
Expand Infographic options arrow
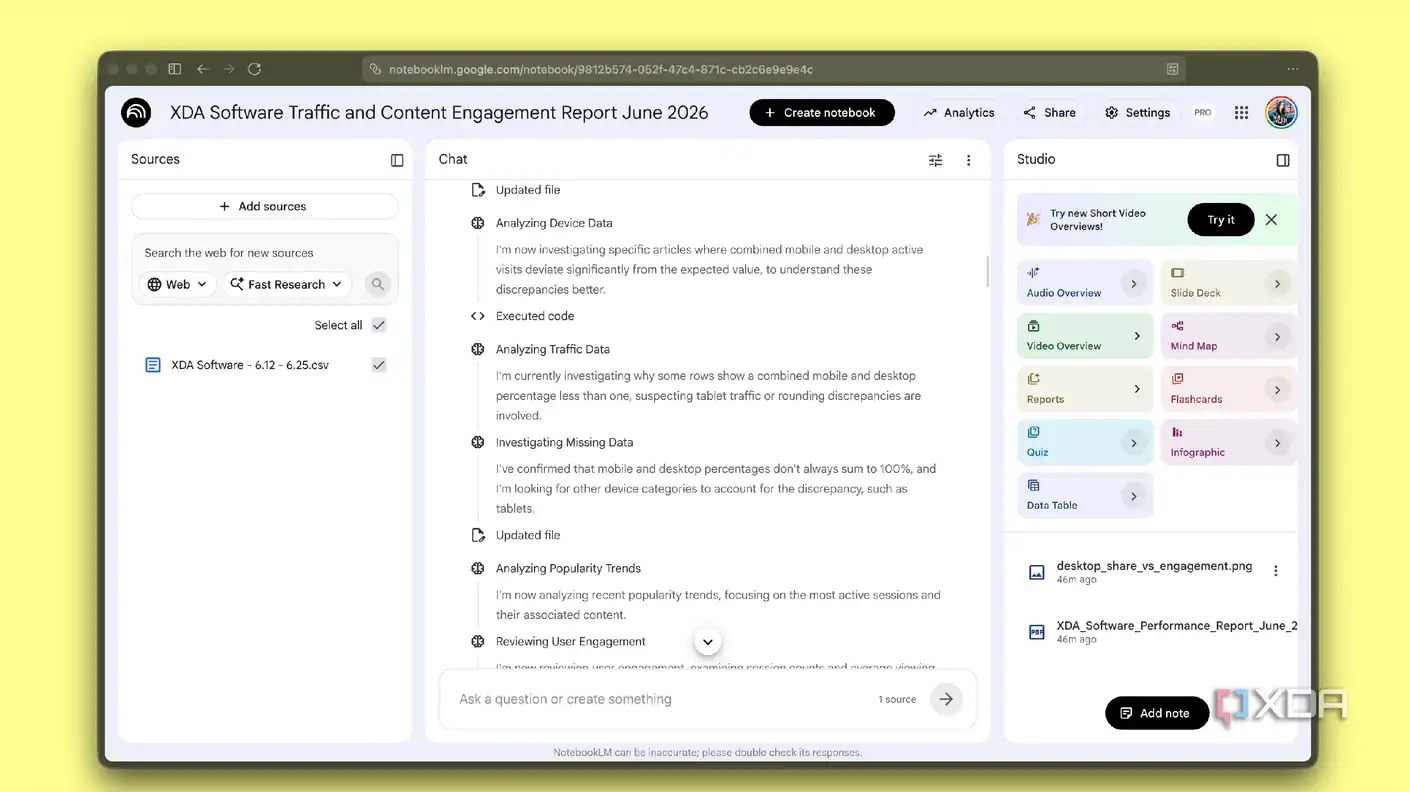pyautogui.click(x=1277, y=443)
